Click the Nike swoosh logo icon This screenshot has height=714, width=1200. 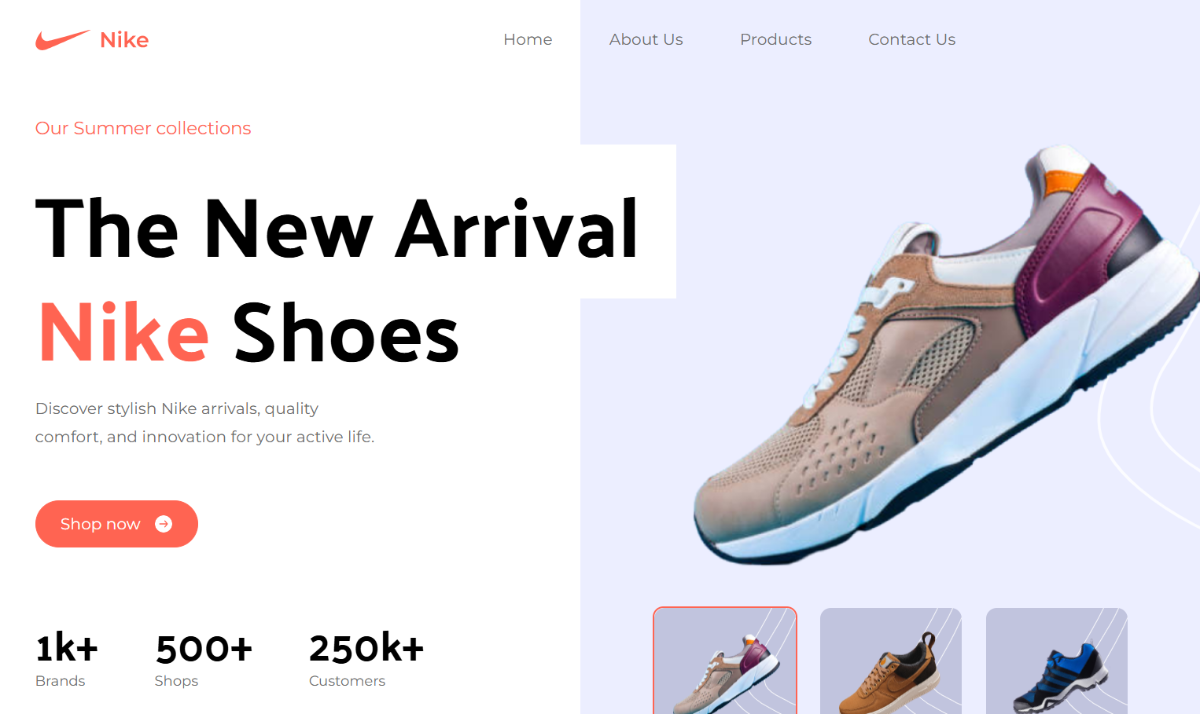(62, 40)
